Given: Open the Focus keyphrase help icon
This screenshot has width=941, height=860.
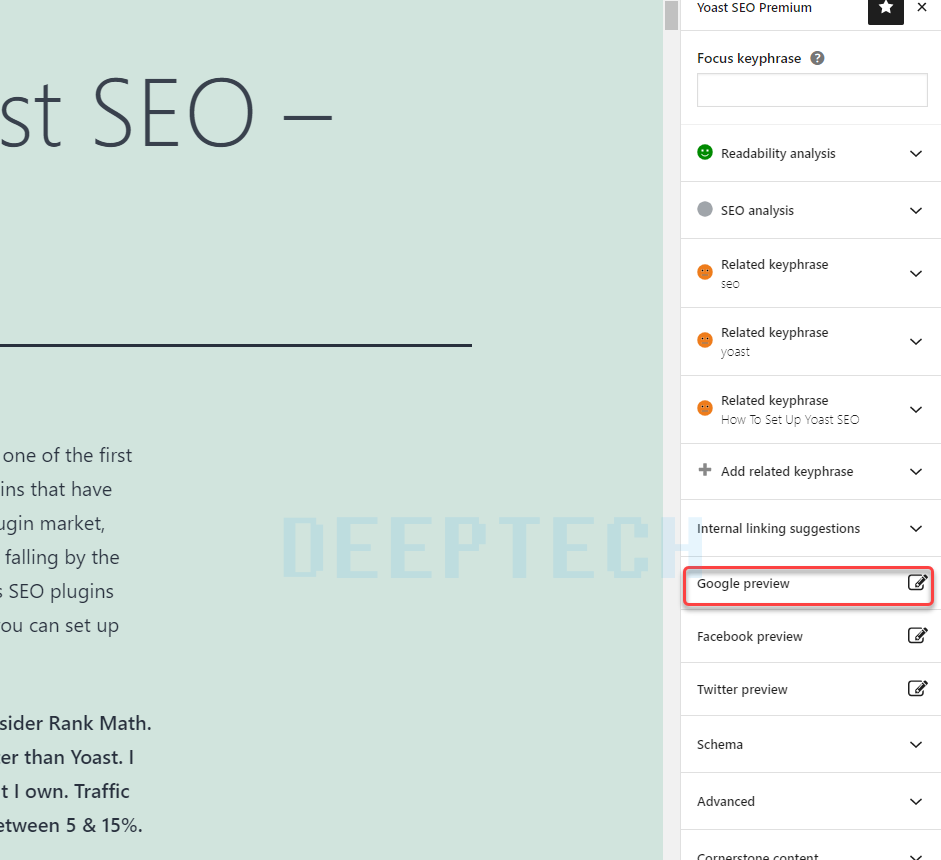Looking at the screenshot, I should pyautogui.click(x=817, y=58).
